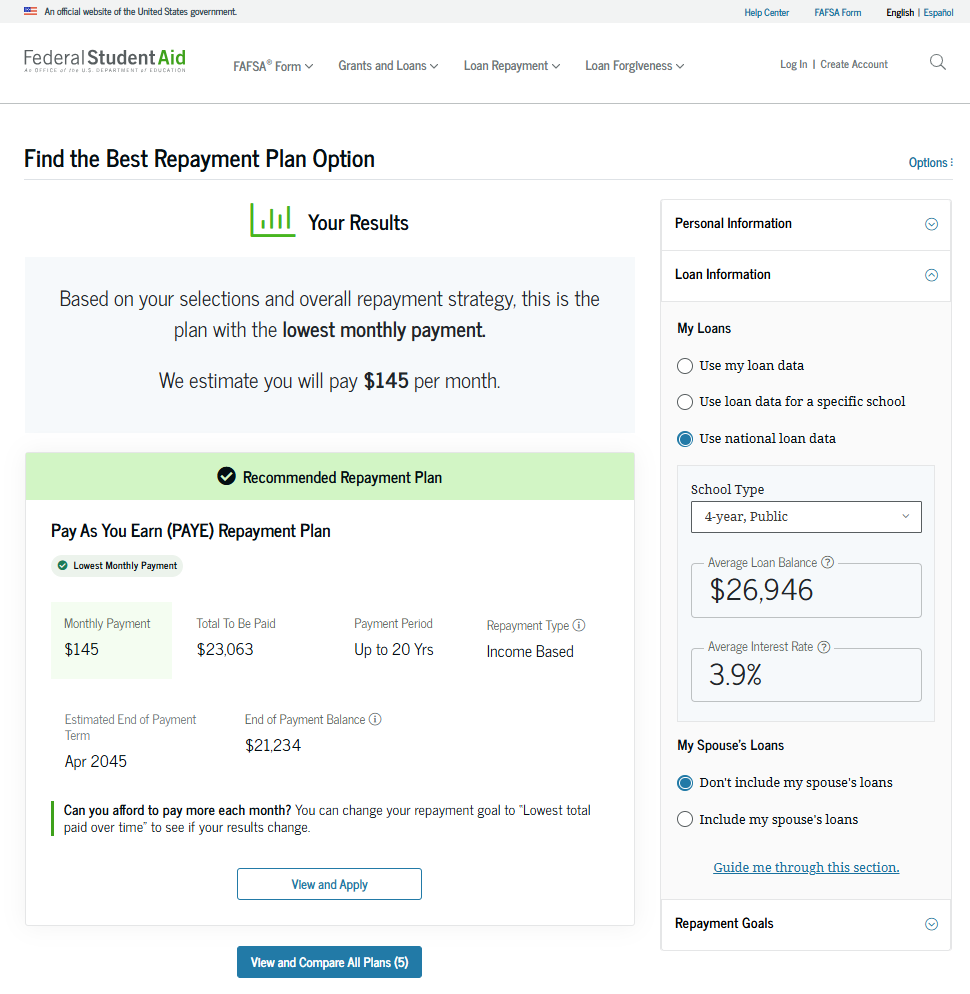Click the bar chart icon beside Your Results
The image size is (970, 994).
coord(272,219)
